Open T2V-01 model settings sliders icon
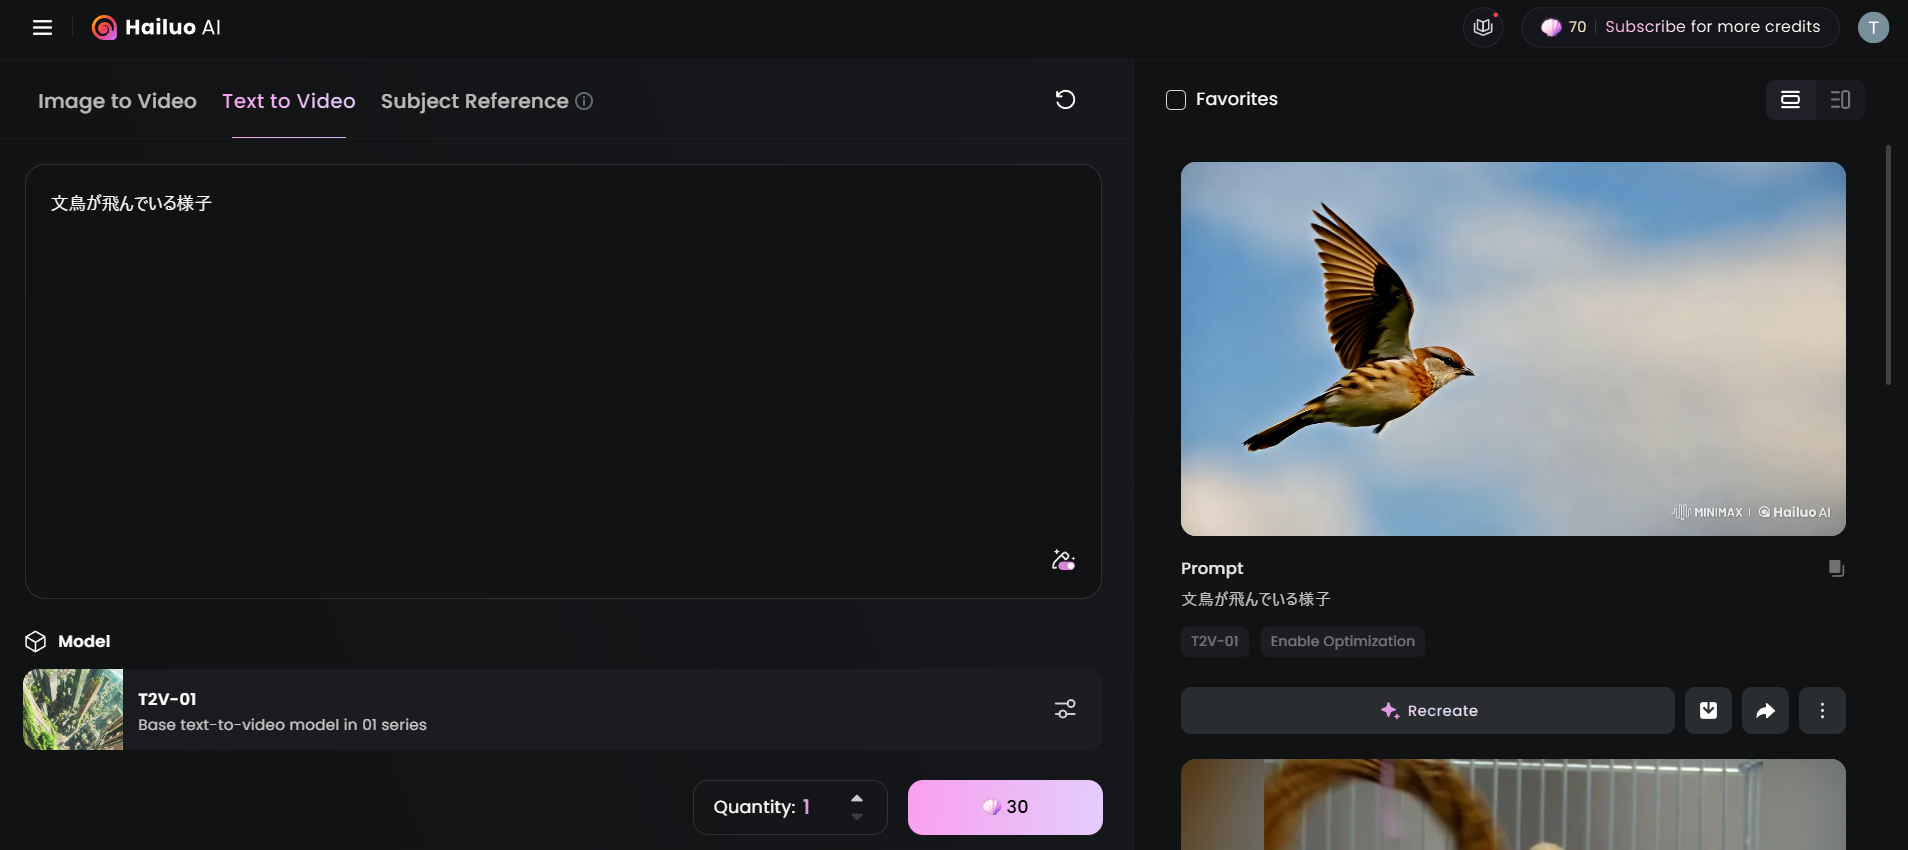 pyautogui.click(x=1065, y=709)
